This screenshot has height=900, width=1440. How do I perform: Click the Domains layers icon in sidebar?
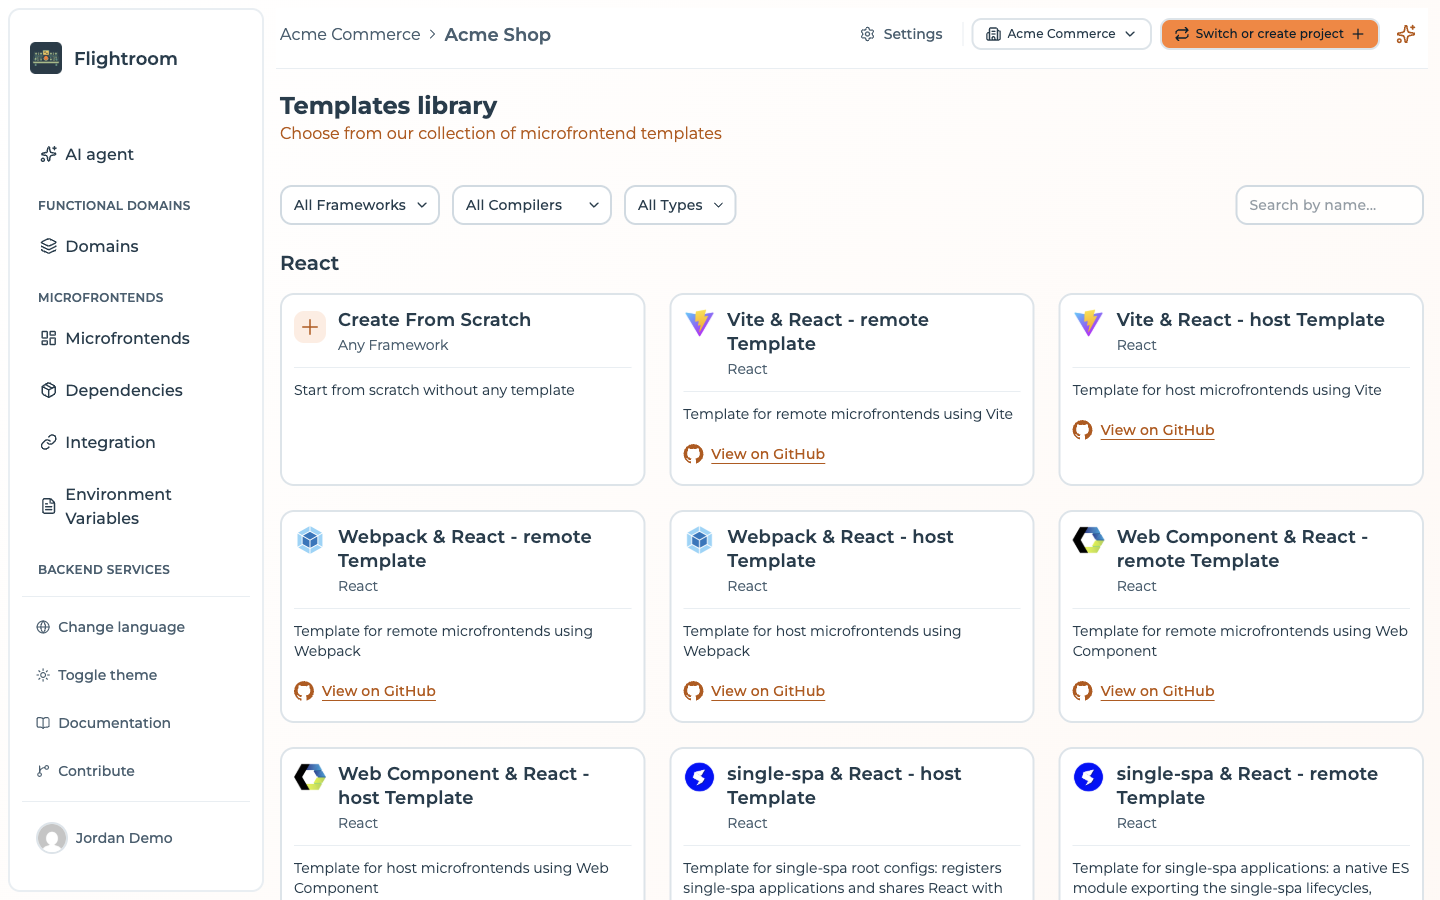(48, 246)
